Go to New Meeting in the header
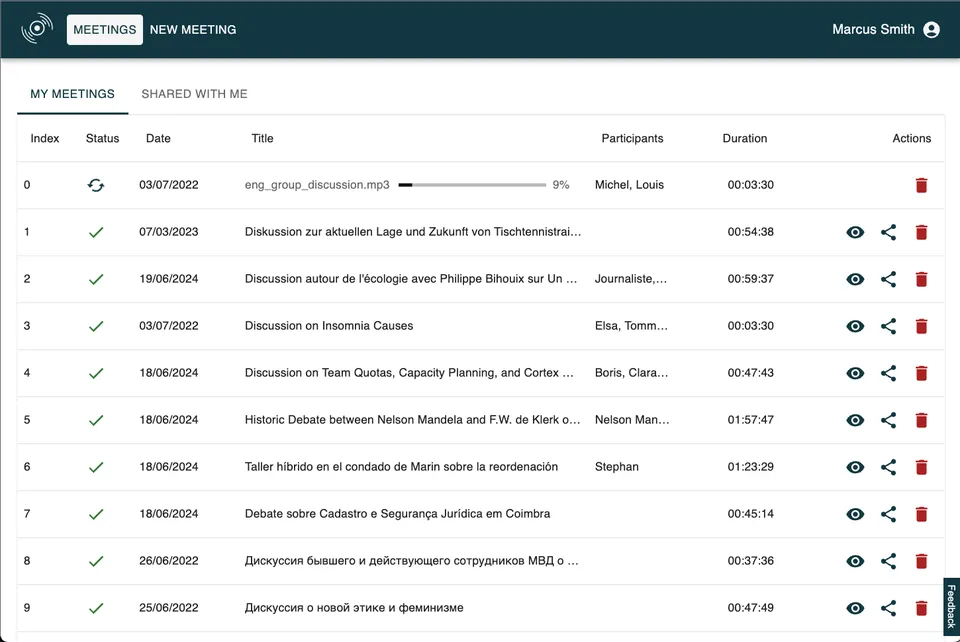The image size is (960, 642). (193, 29)
